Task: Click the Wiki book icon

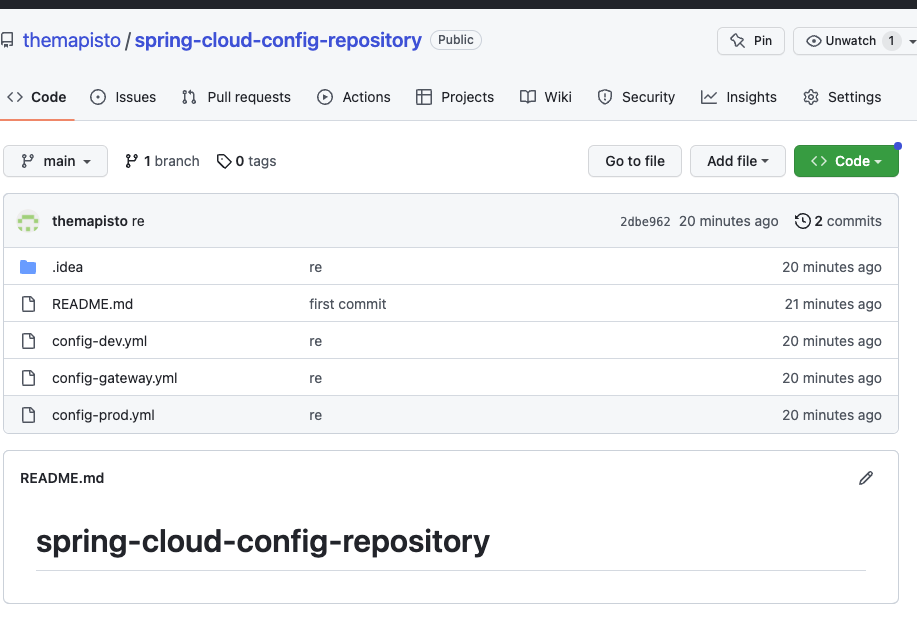Action: click(528, 97)
